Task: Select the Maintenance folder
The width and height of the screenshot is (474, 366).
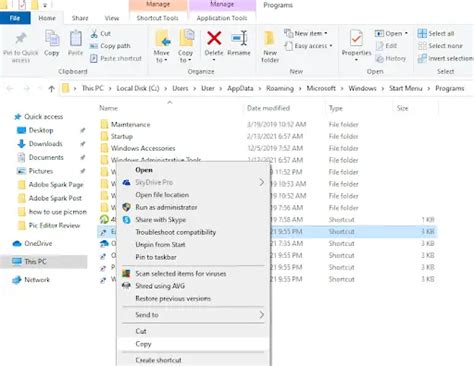Action: pyautogui.click(x=130, y=124)
